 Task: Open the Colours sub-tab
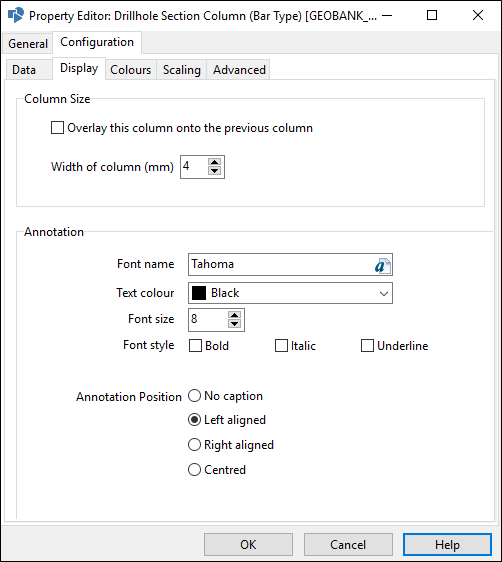131,70
